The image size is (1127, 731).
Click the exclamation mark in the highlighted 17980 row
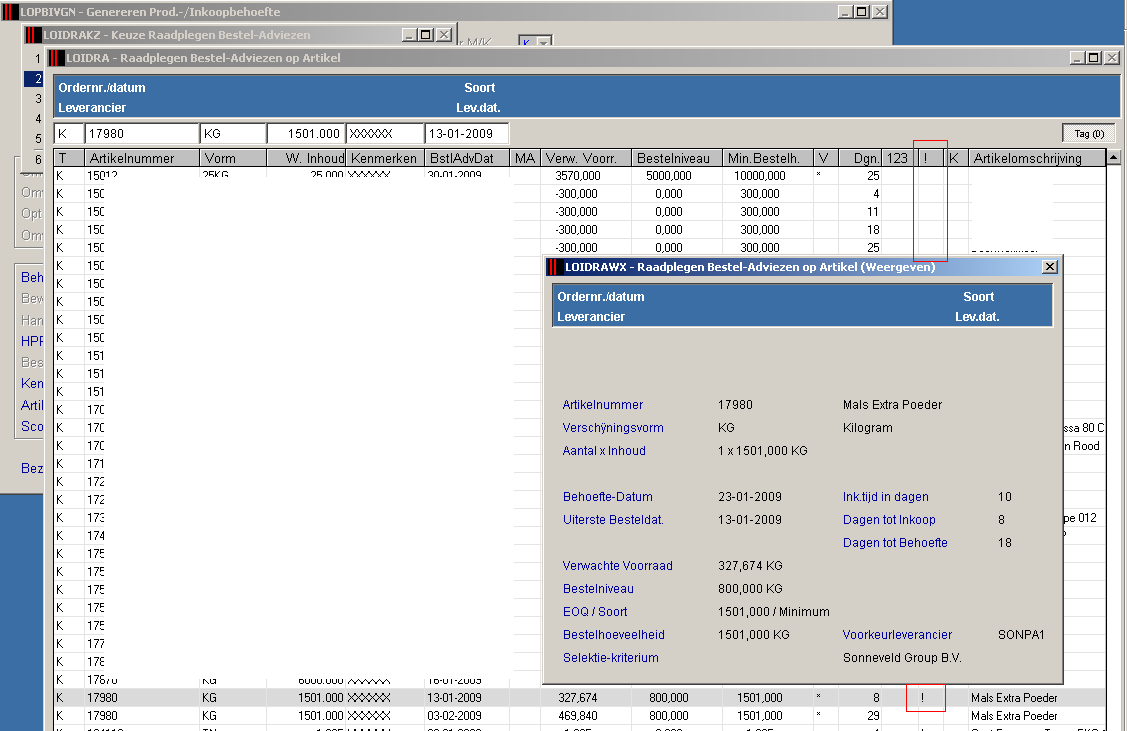[922, 698]
